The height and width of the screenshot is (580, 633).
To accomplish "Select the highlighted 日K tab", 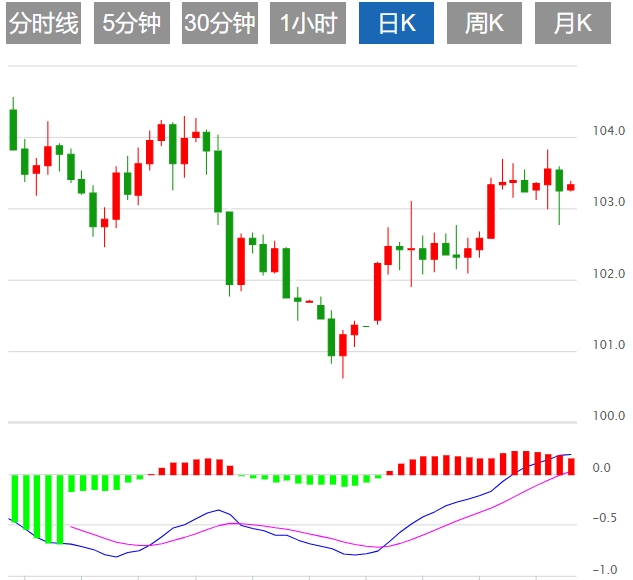I will click(395, 24).
